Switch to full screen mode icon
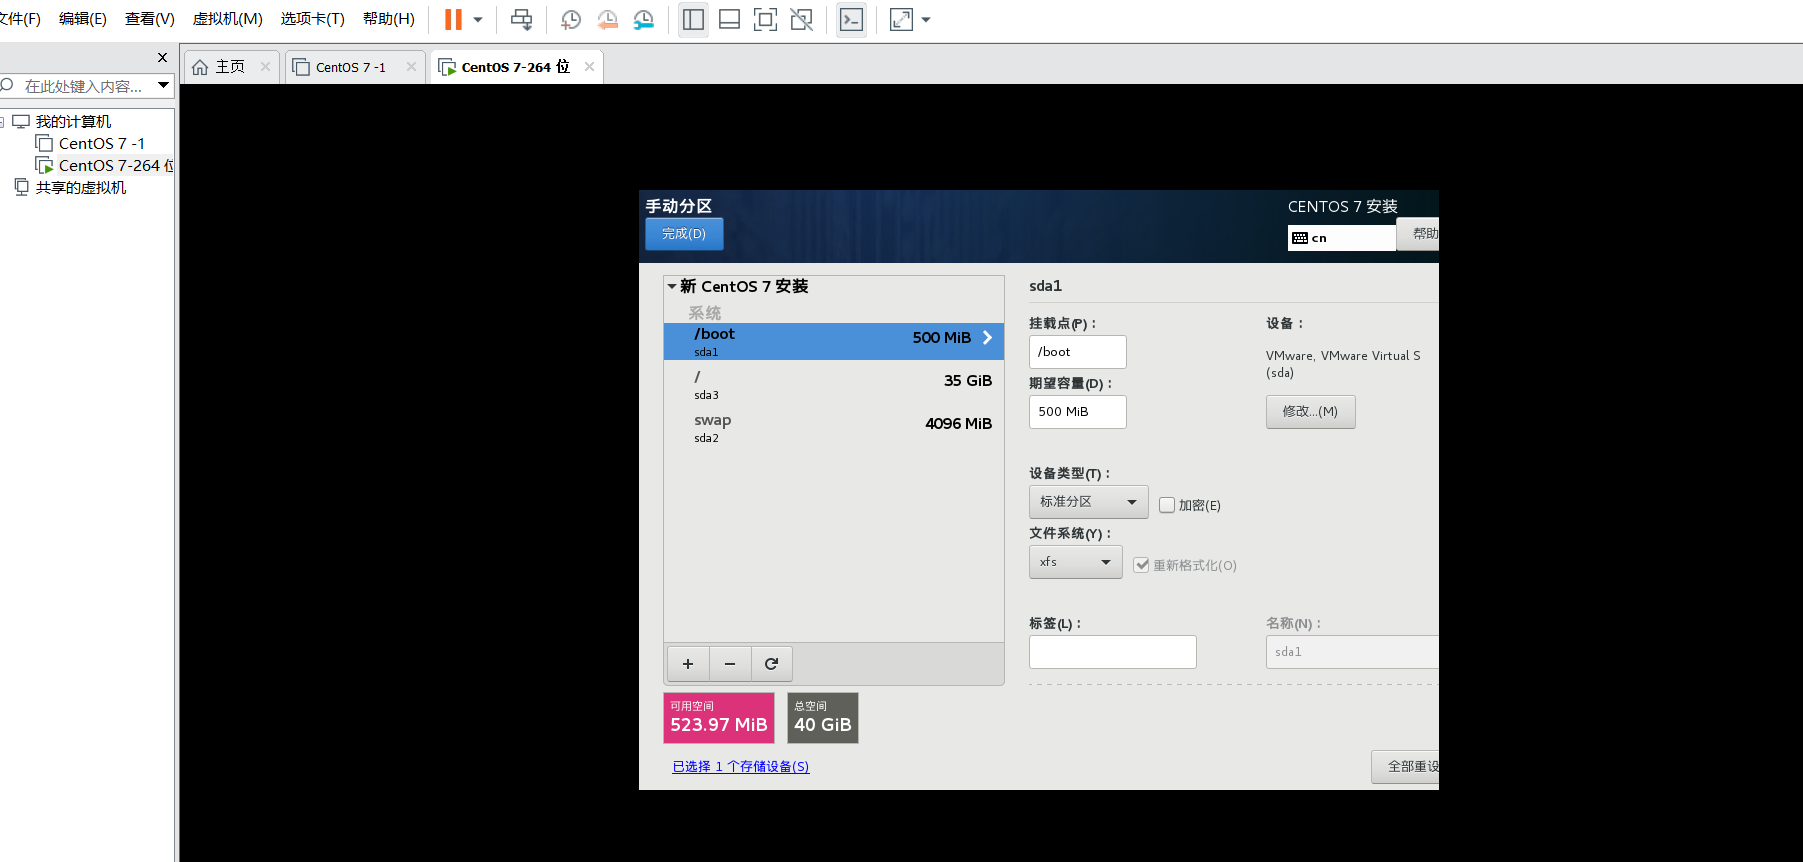The height and width of the screenshot is (862, 1803). (766, 20)
